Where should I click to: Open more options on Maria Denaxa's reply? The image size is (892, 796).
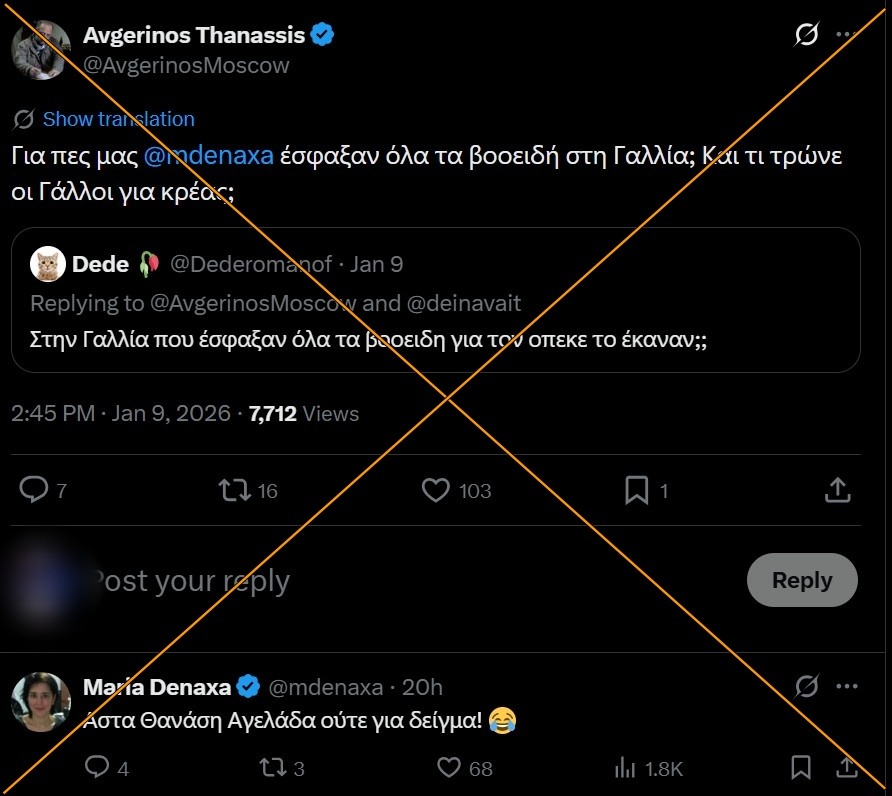click(846, 687)
